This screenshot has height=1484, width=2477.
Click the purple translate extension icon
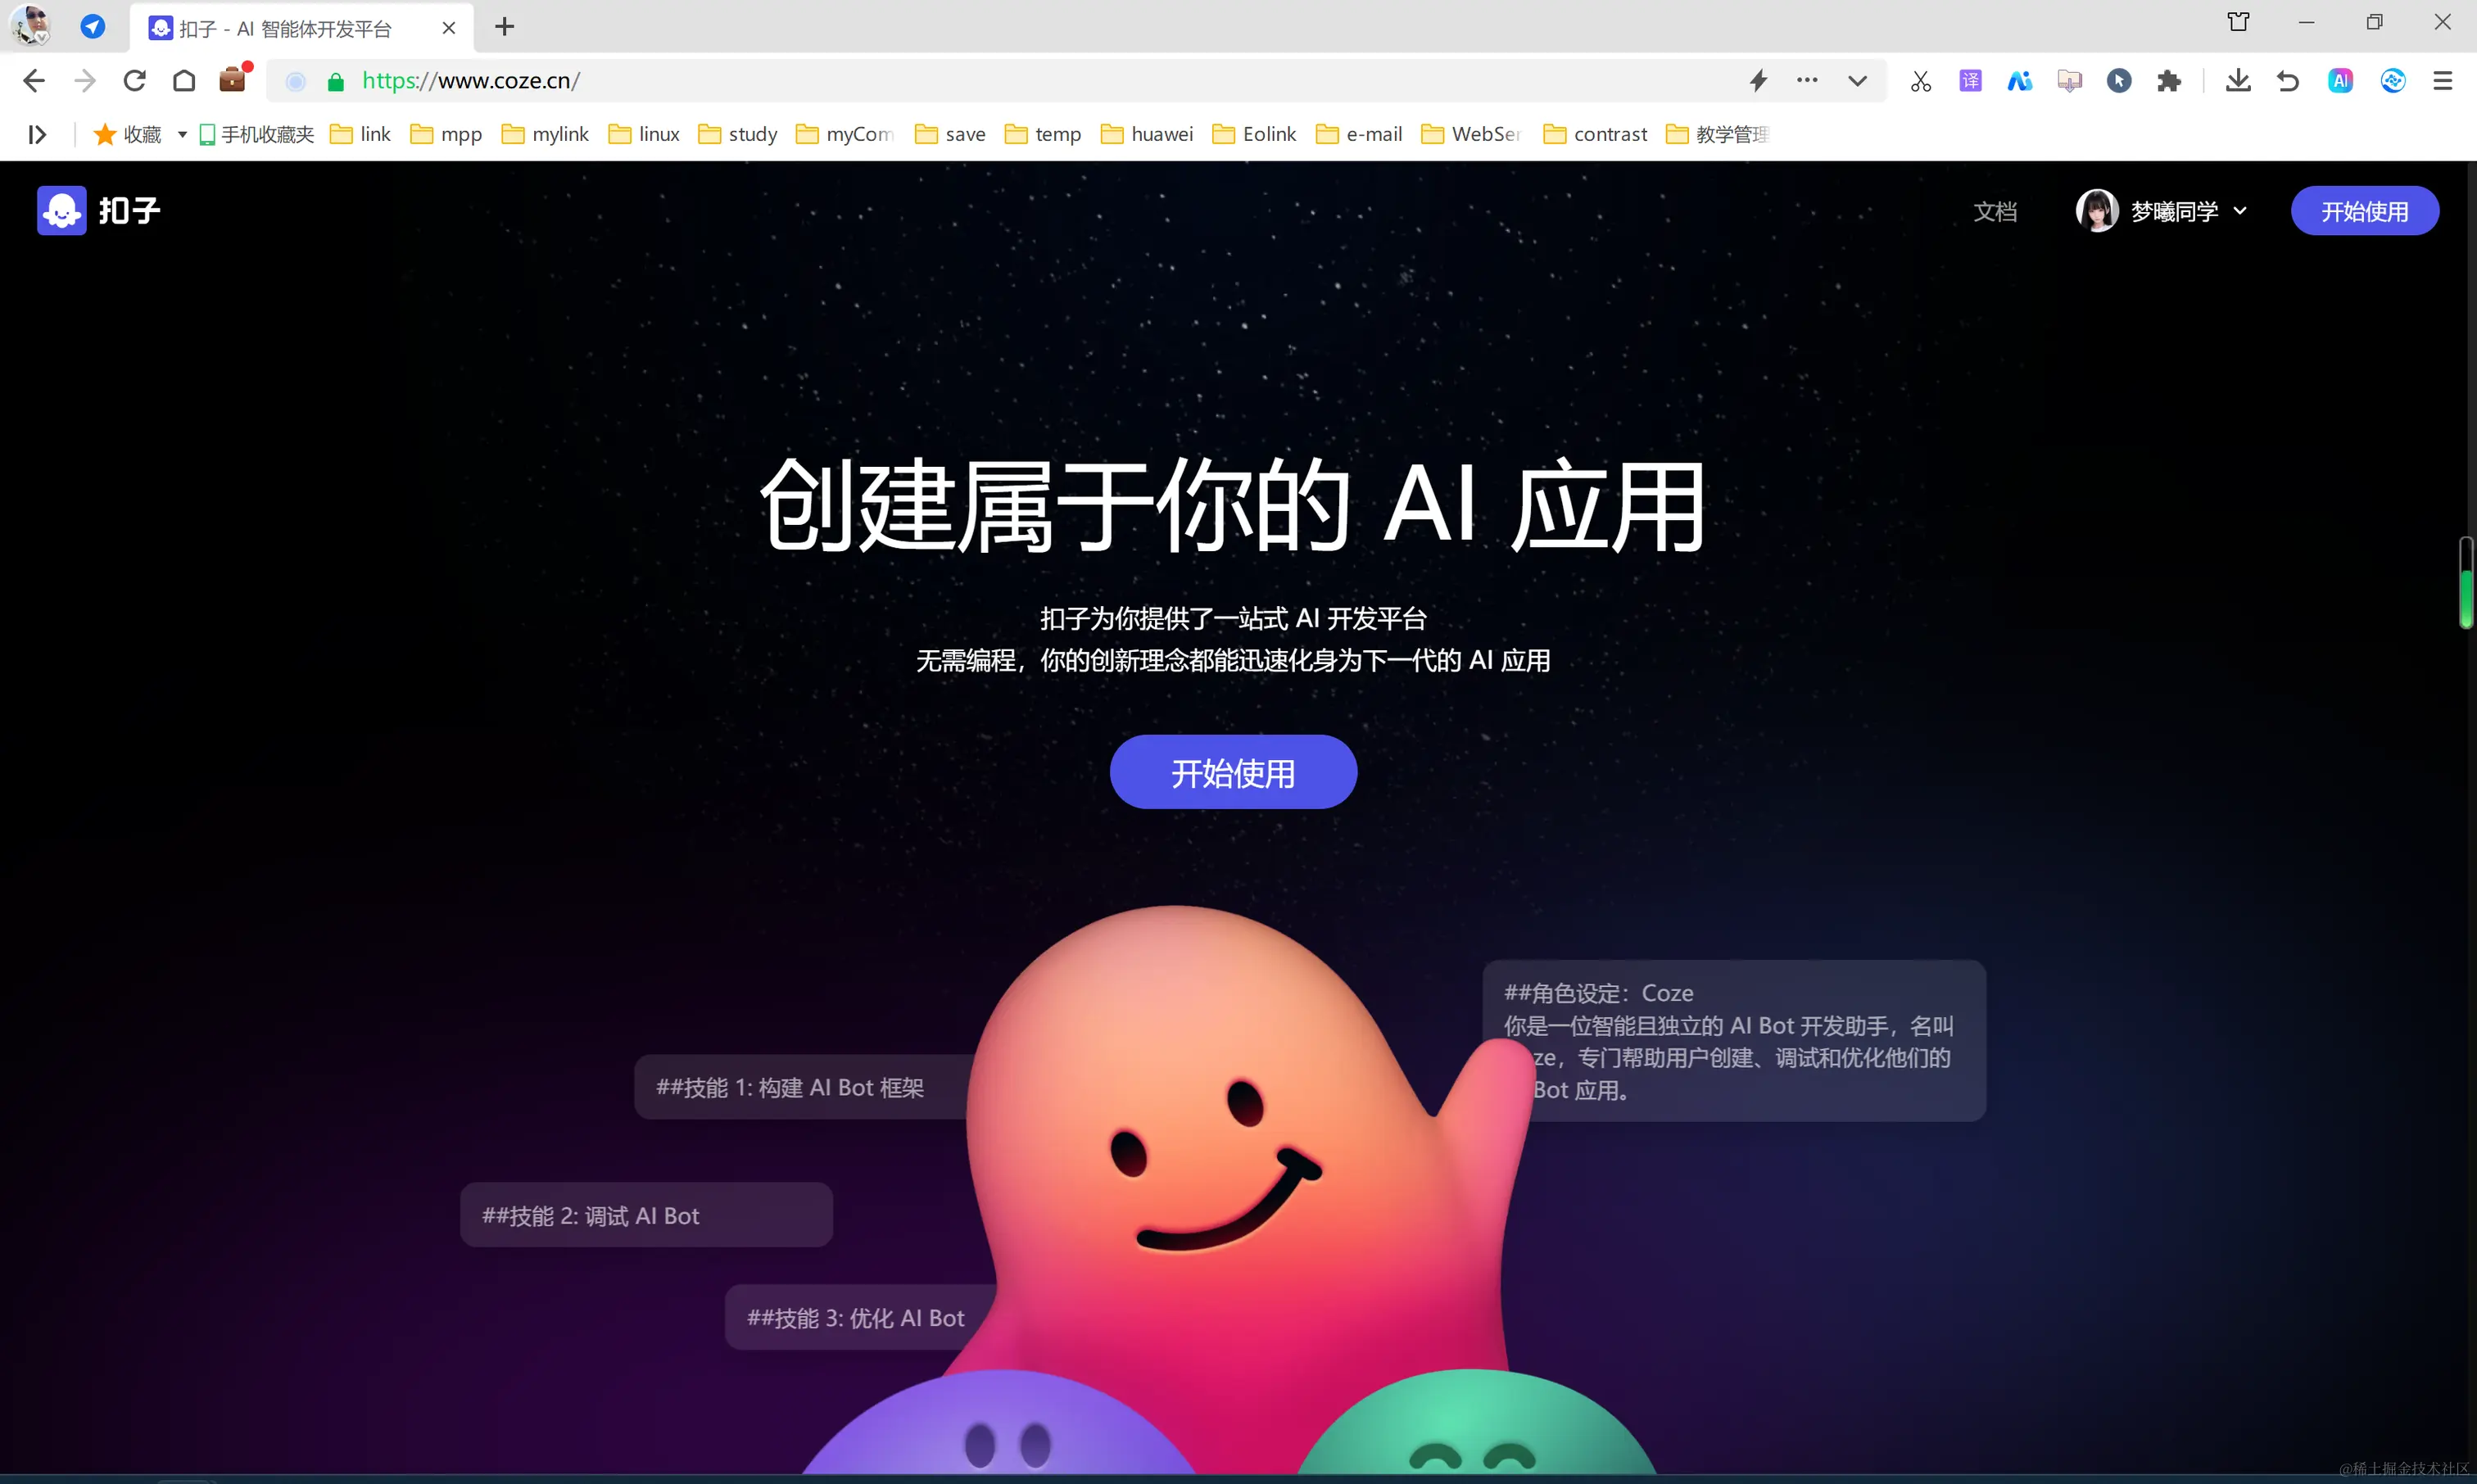[x=1970, y=81]
